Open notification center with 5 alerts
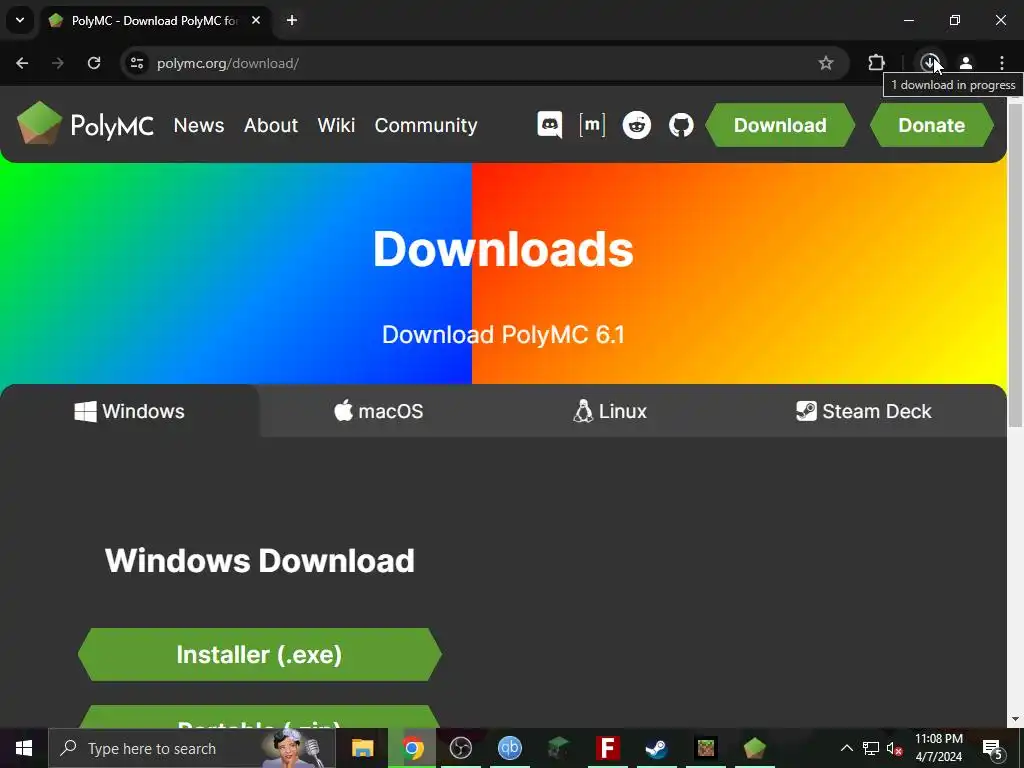The height and width of the screenshot is (768, 1024). pyautogui.click(x=993, y=749)
